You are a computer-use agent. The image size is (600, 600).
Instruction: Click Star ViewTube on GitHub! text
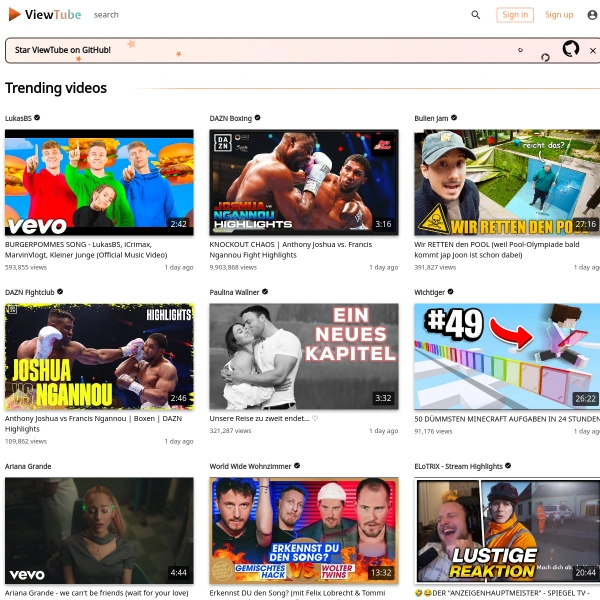click(63, 50)
